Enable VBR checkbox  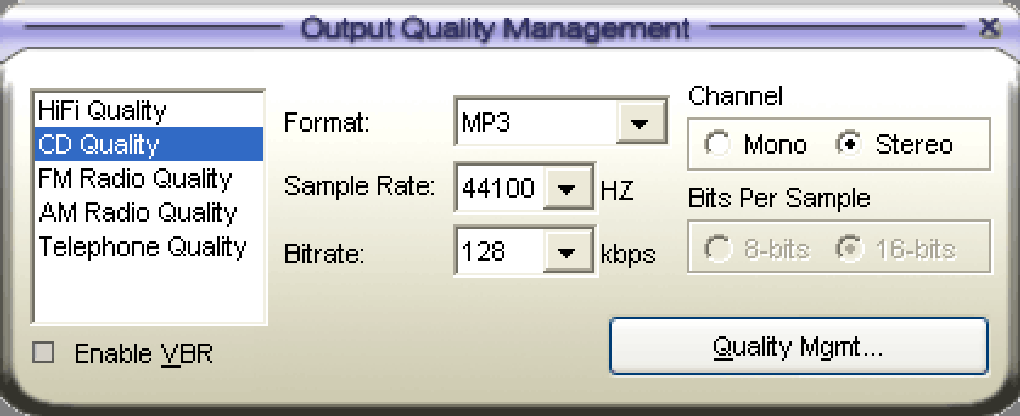tap(44, 354)
